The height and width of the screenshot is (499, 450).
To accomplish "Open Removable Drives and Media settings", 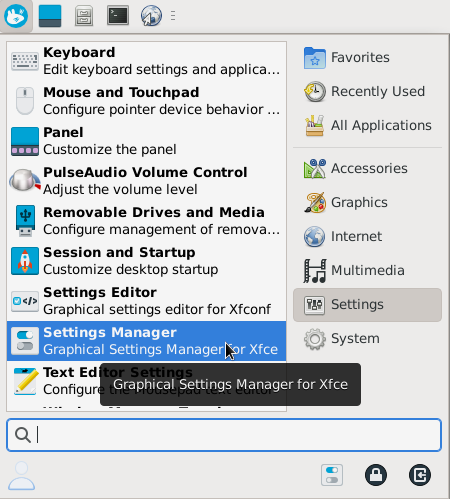I will coord(146,221).
